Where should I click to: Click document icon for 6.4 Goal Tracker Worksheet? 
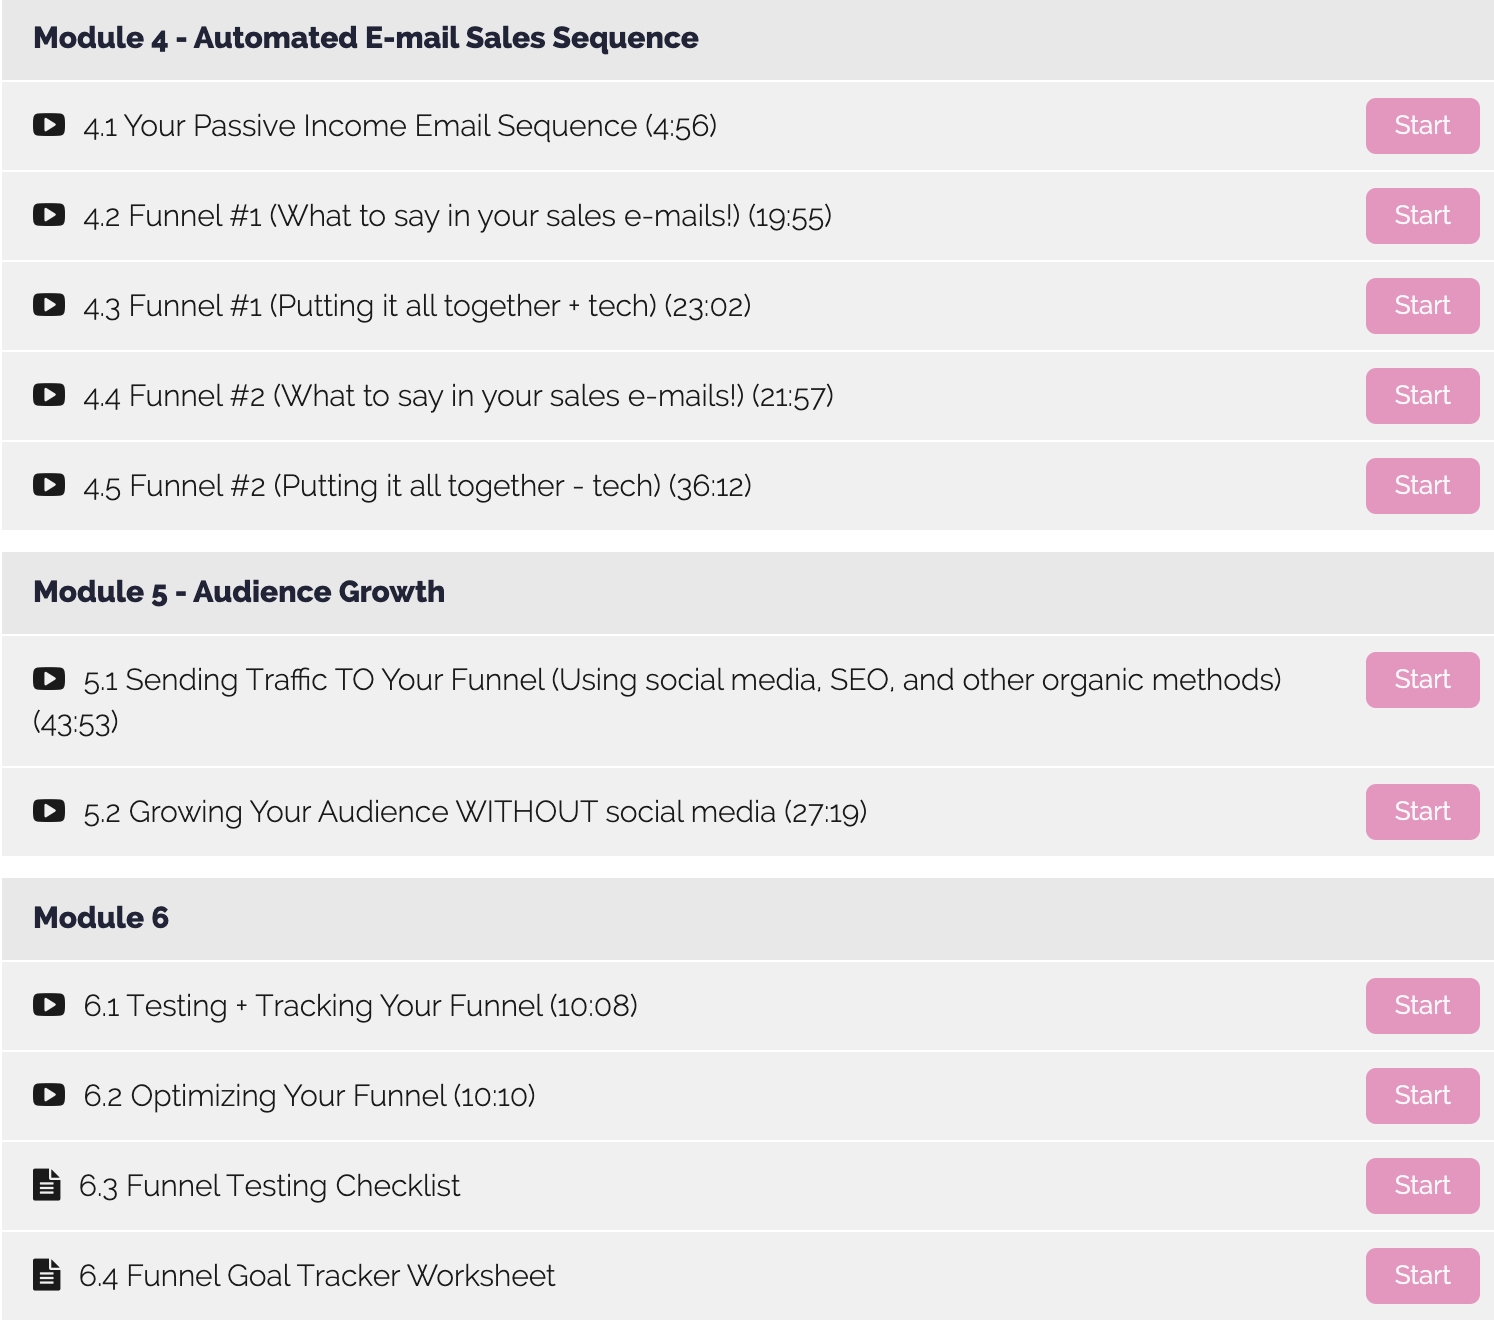[x=47, y=1274]
